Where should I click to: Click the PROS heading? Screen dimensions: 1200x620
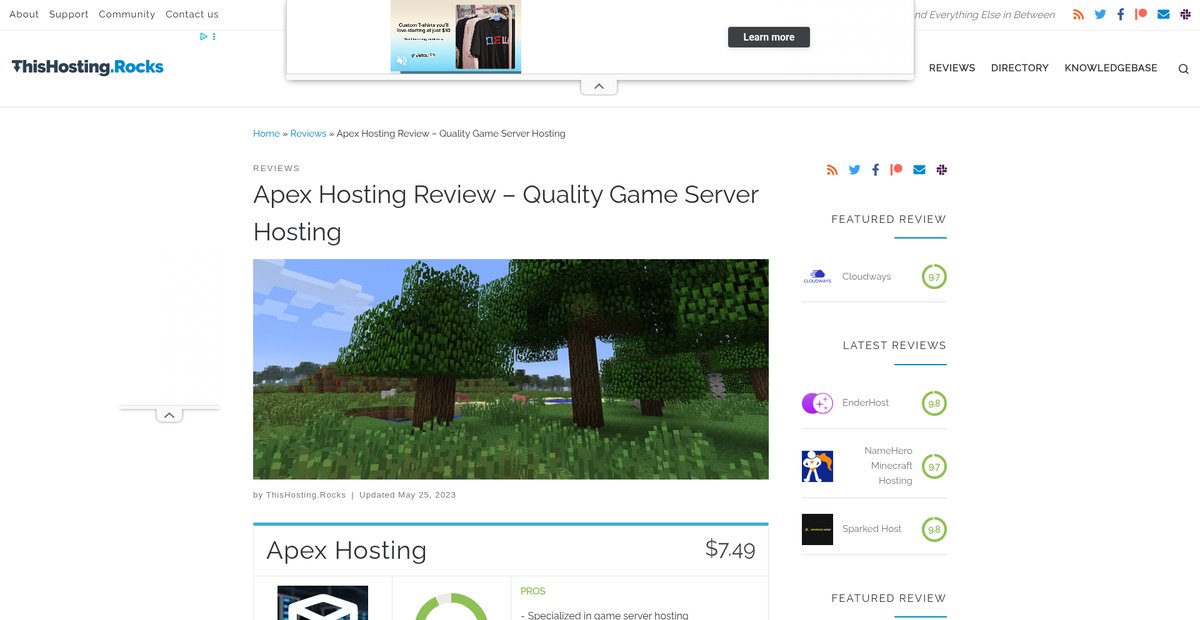point(533,591)
